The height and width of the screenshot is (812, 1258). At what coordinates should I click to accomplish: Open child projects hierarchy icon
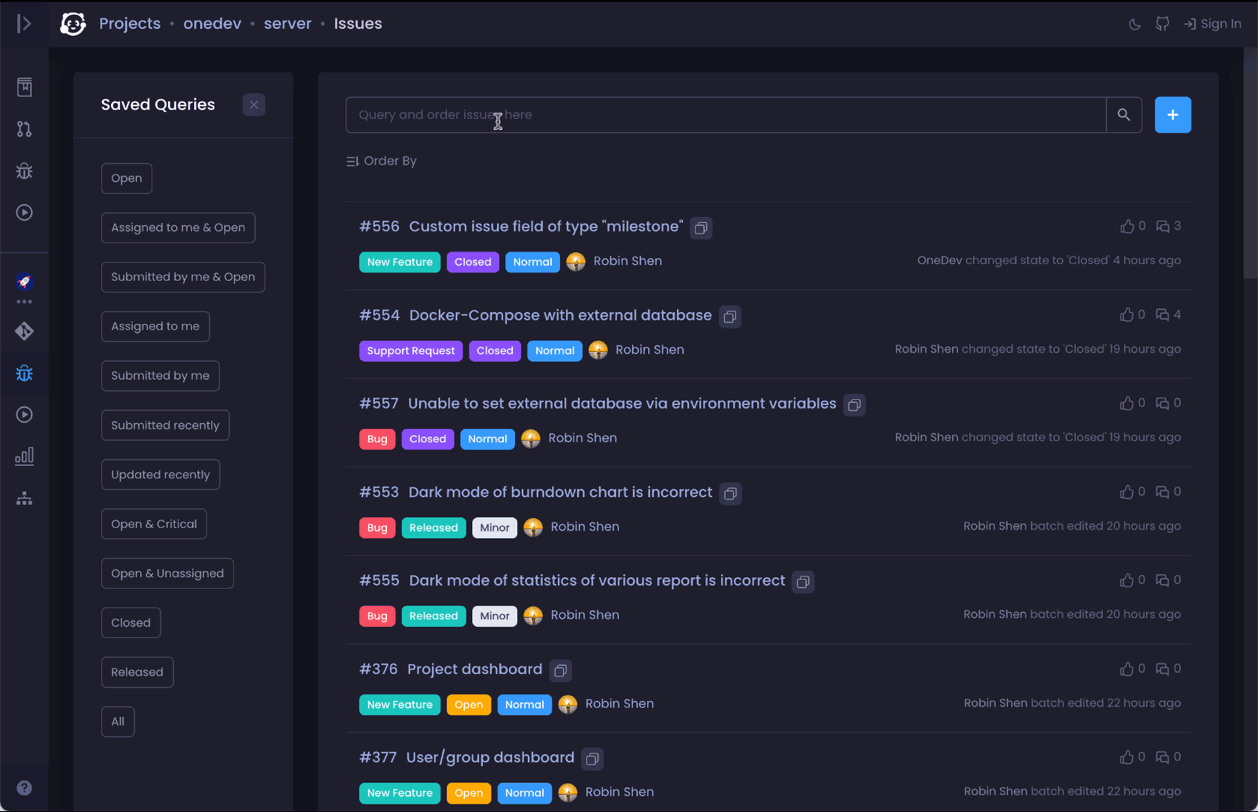click(24, 499)
